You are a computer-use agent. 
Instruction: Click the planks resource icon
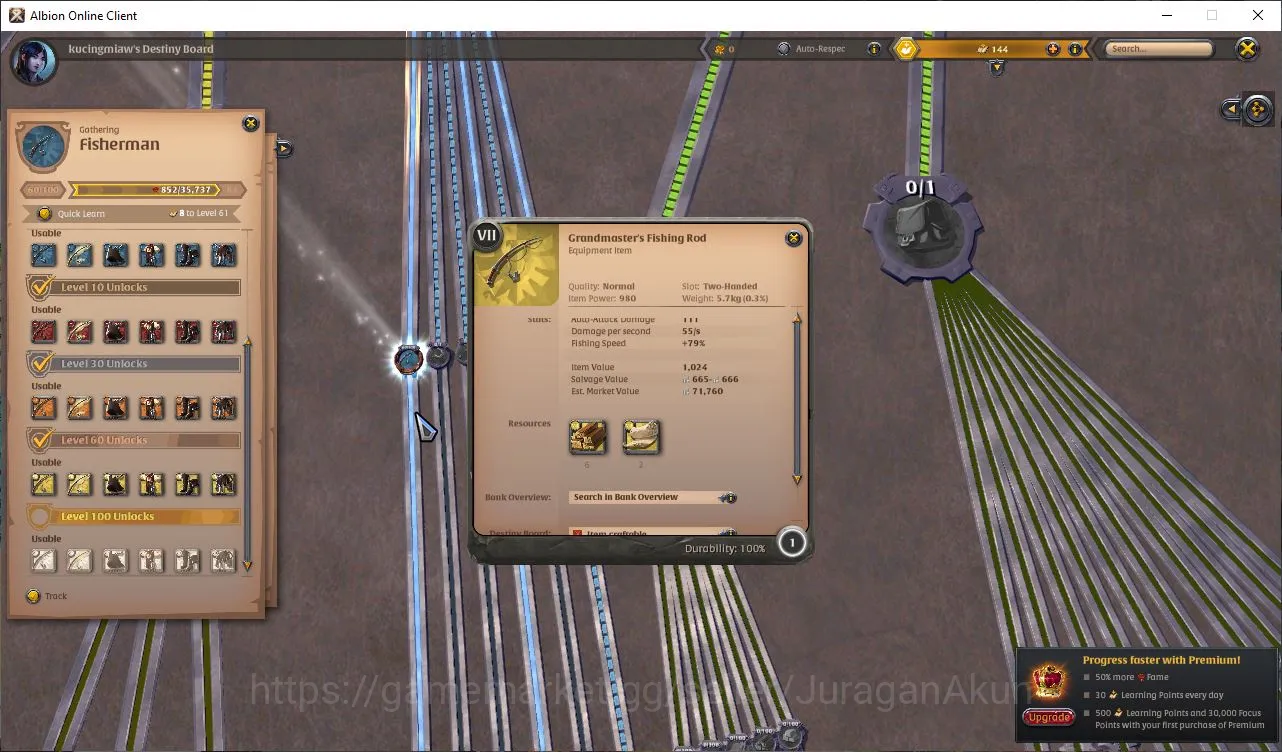click(587, 437)
